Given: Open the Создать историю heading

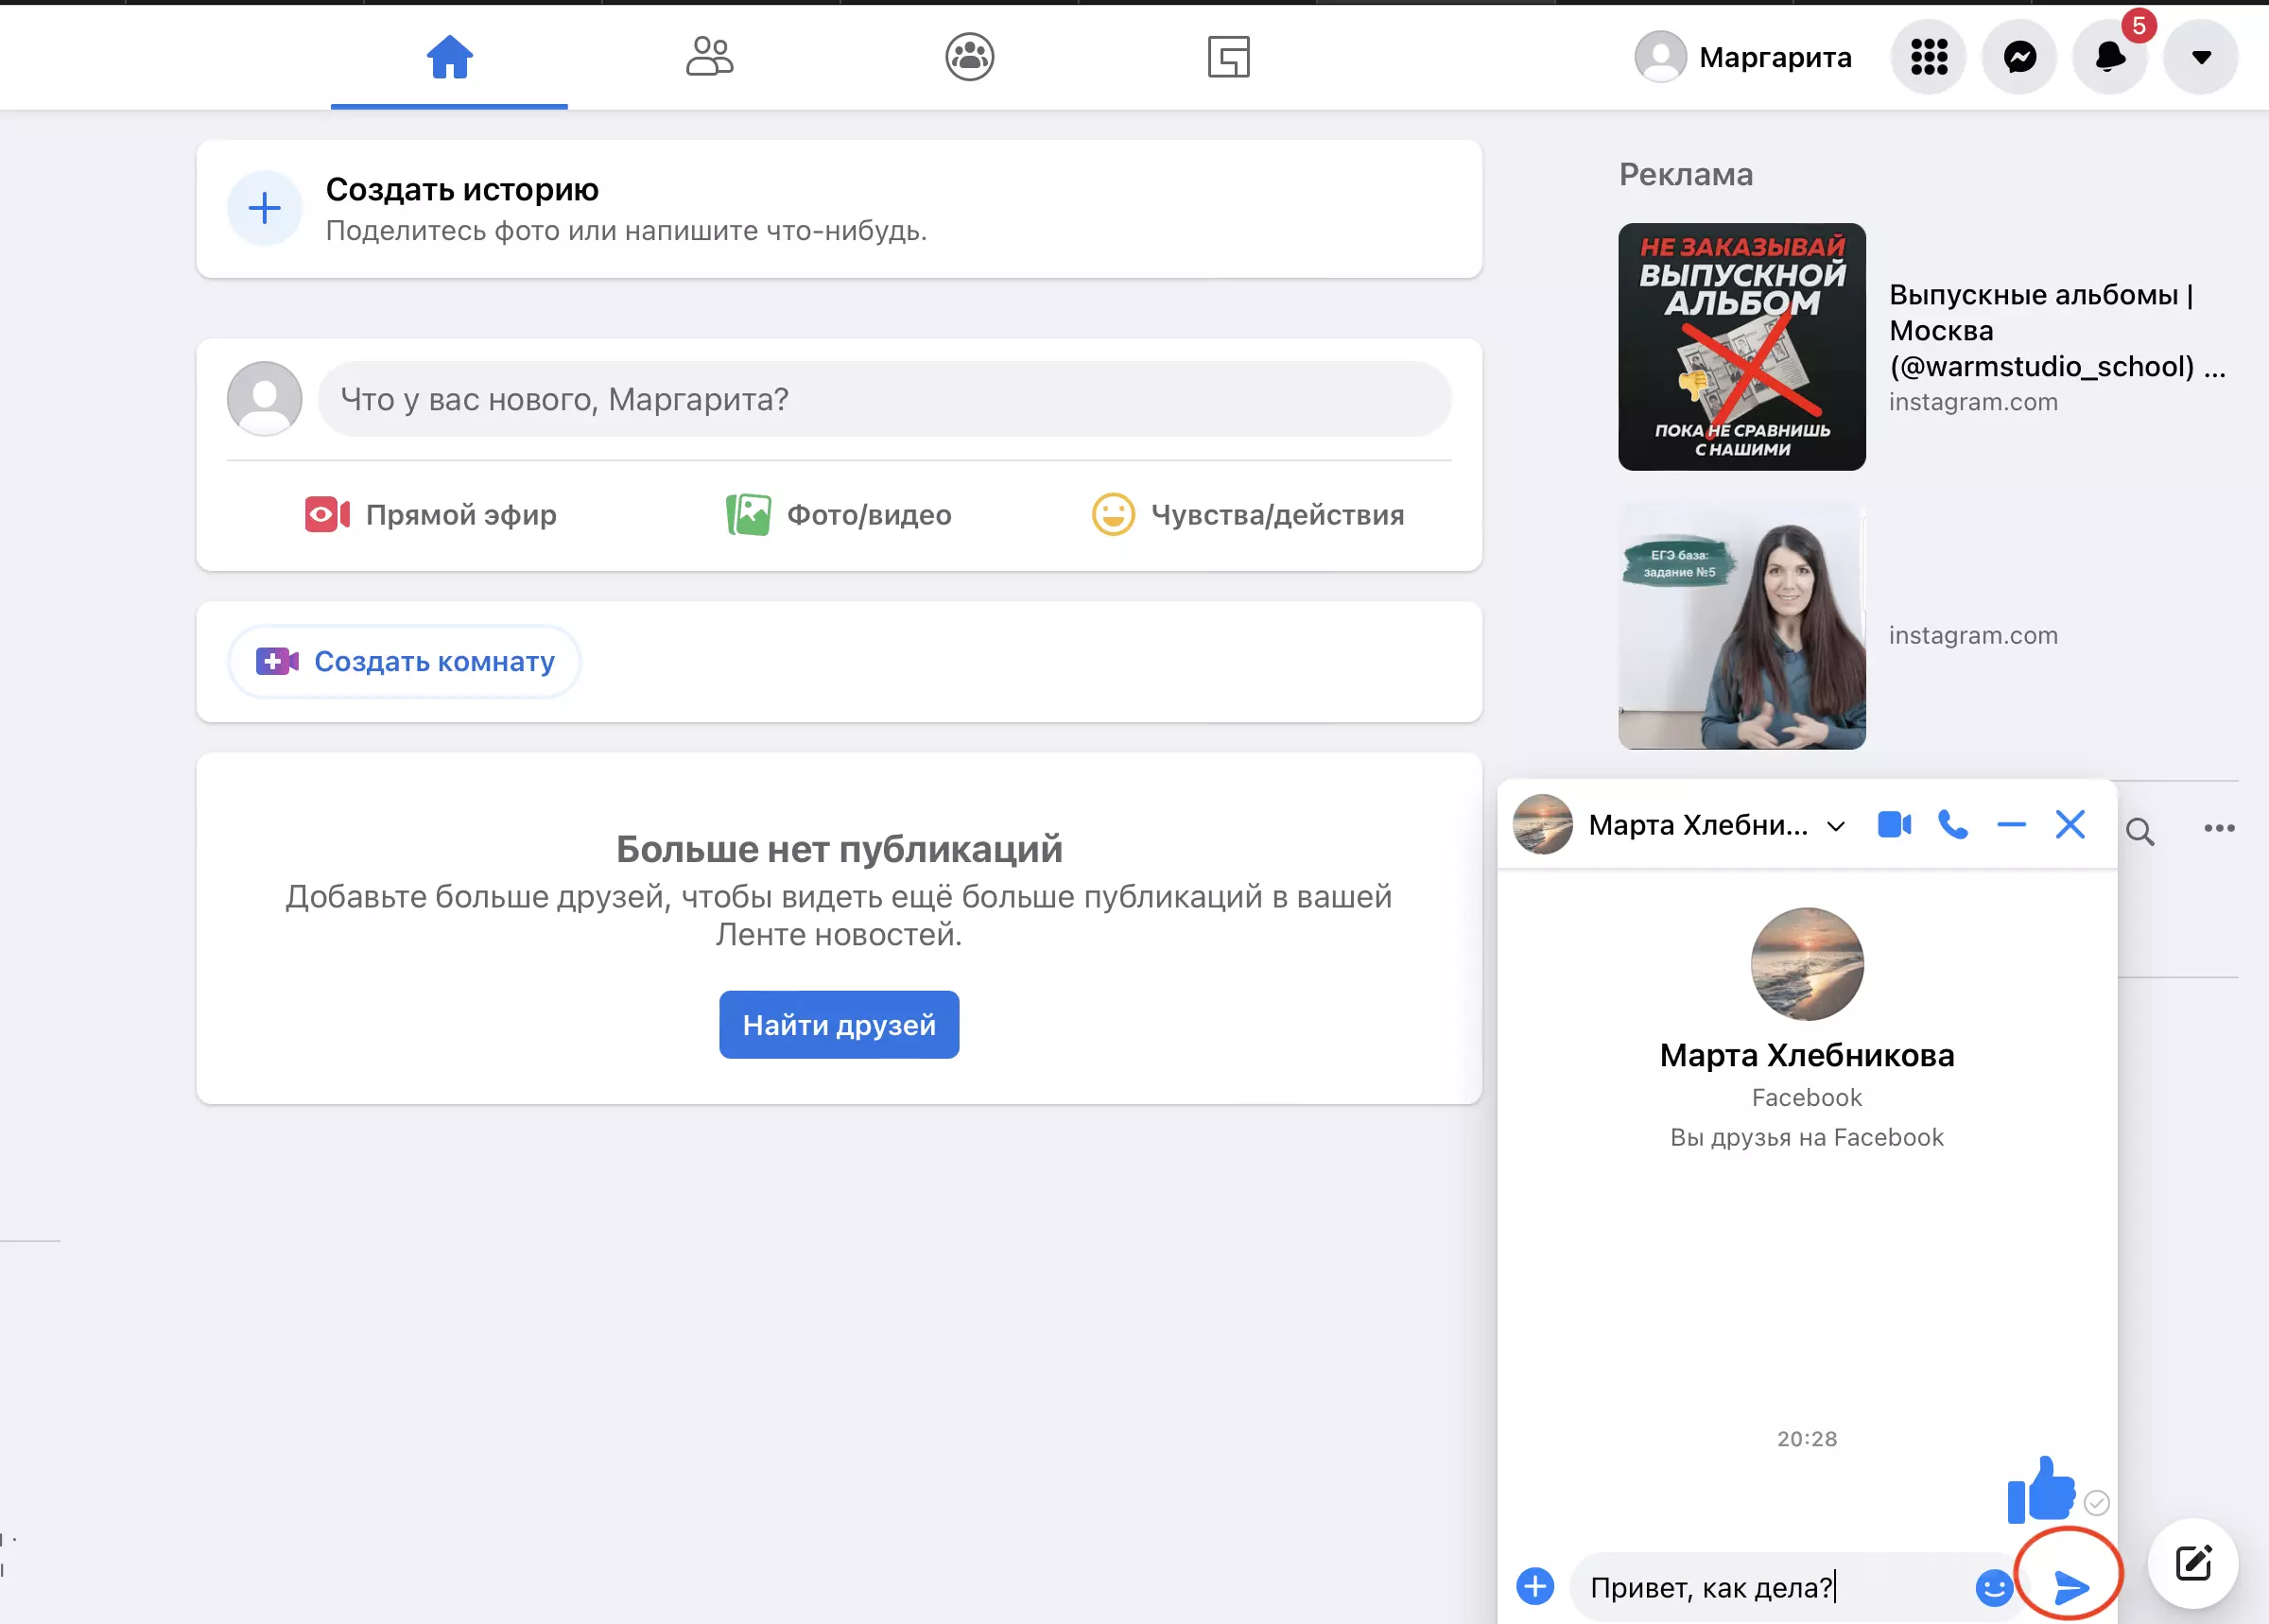Looking at the screenshot, I should (462, 189).
